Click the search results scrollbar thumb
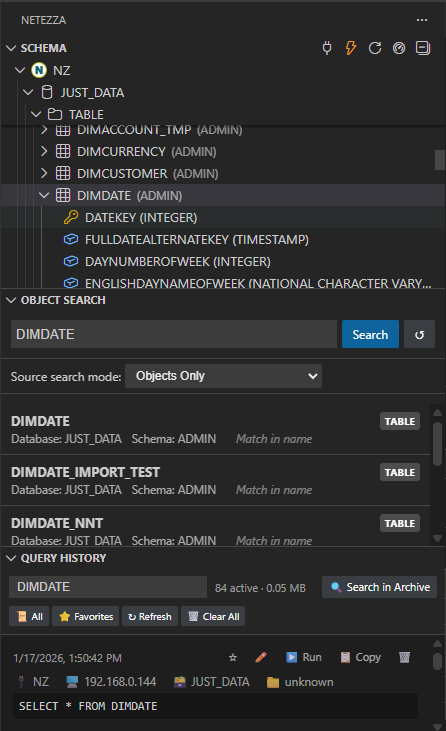The height and width of the screenshot is (731, 446). click(x=437, y=444)
